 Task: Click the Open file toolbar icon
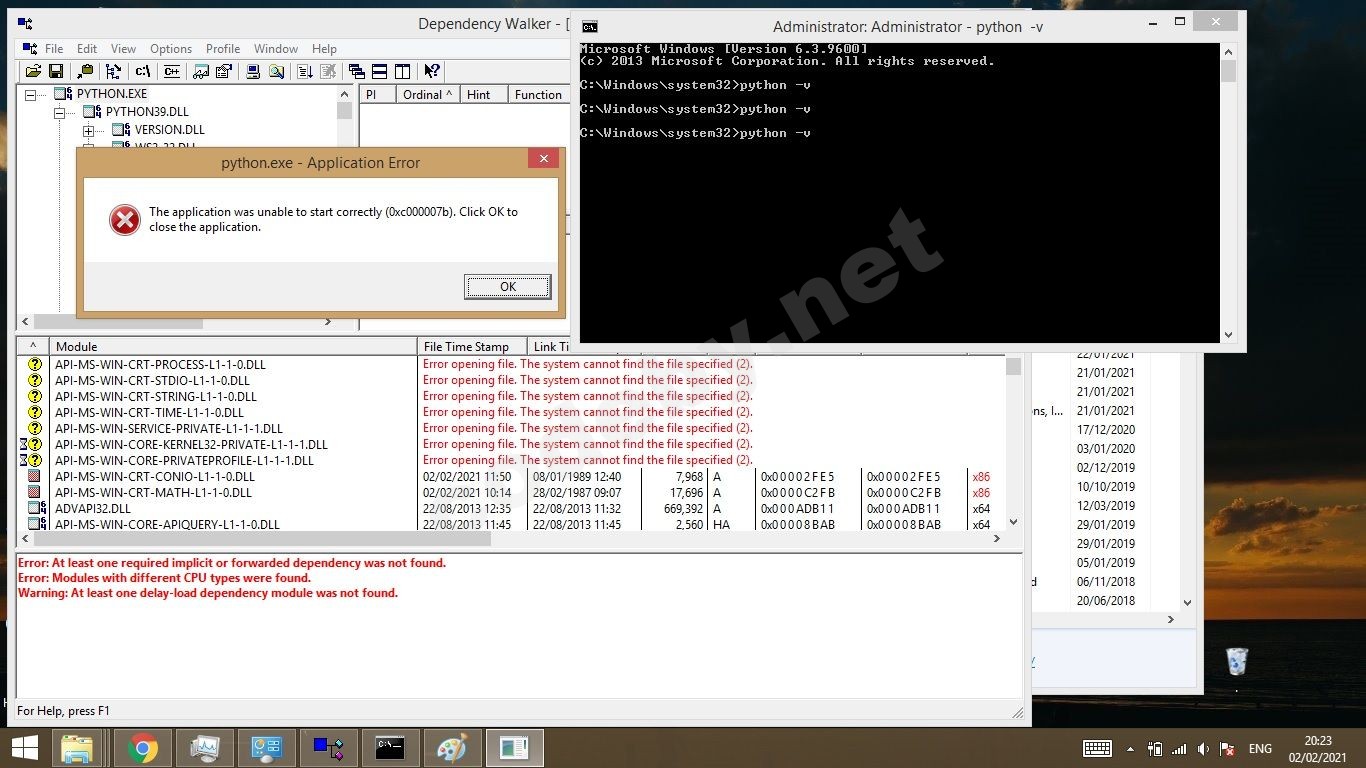[33, 71]
